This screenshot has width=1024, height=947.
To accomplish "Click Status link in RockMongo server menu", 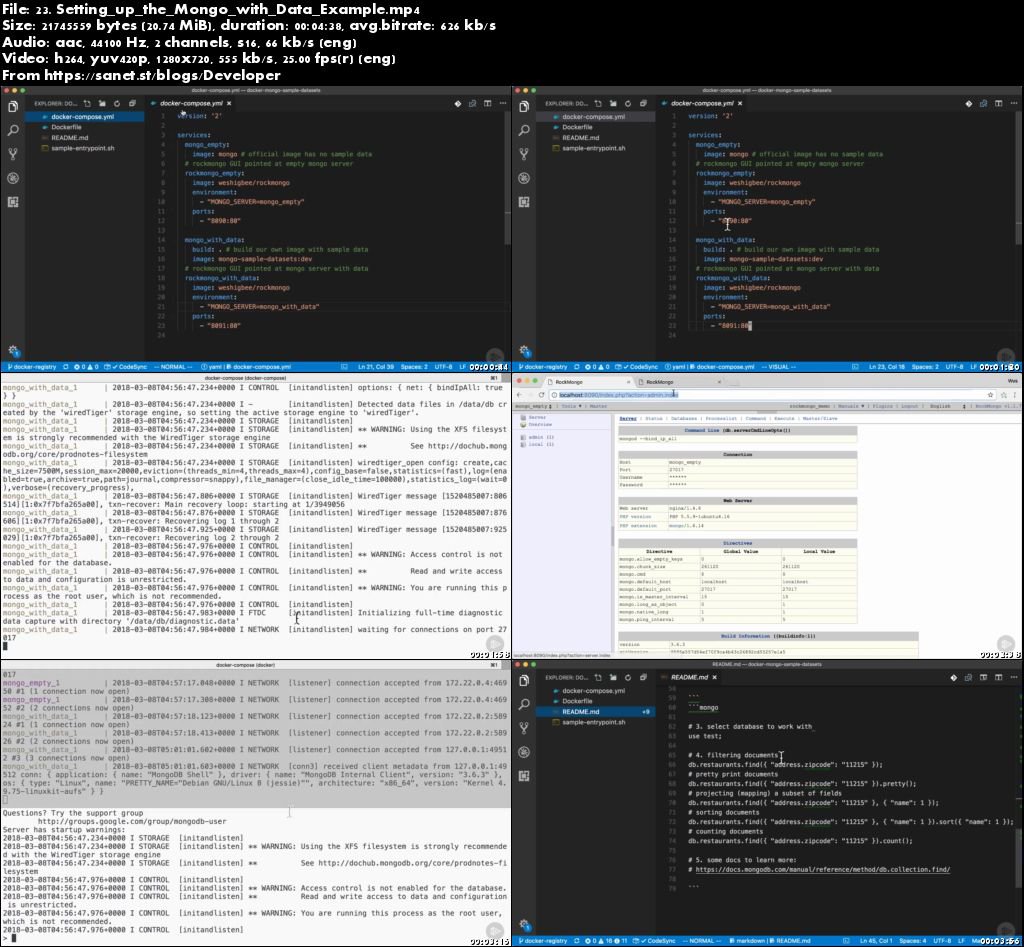I will [x=654, y=419].
